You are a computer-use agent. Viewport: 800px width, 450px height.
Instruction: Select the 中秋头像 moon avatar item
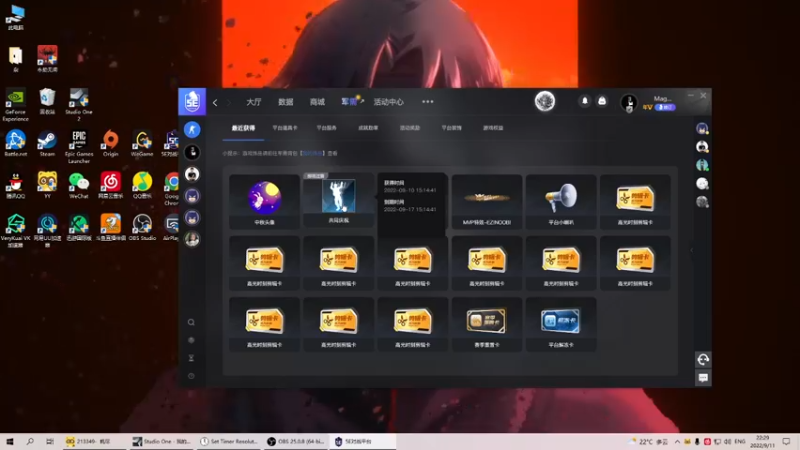[x=264, y=202]
